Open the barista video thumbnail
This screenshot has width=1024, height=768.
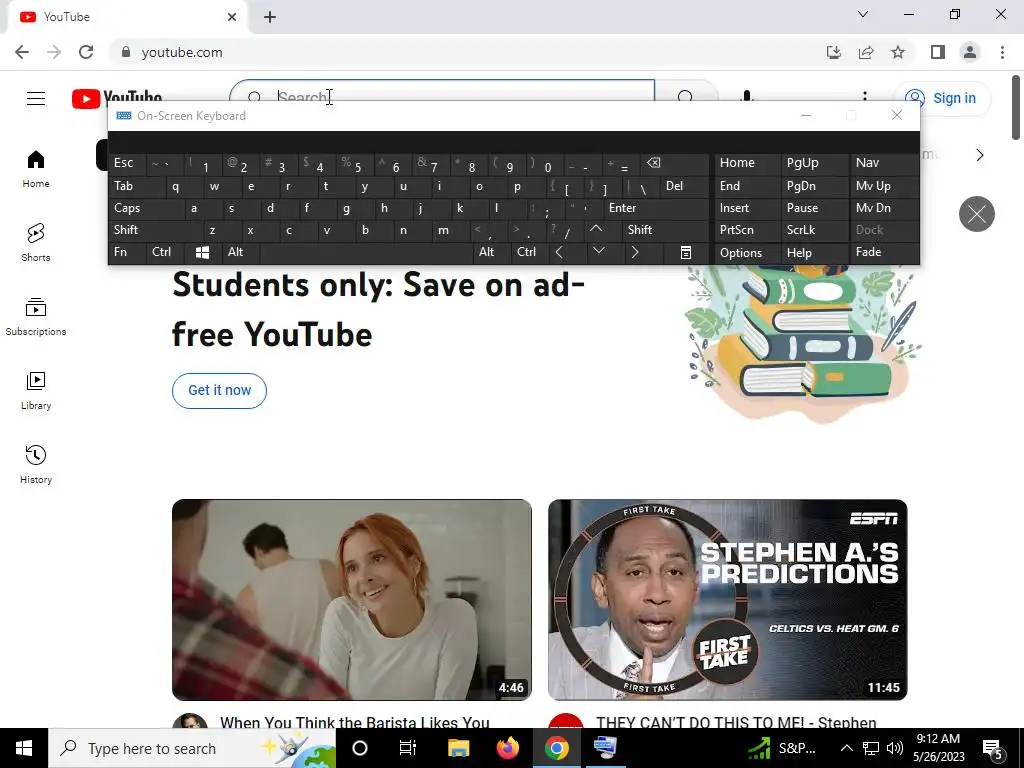pos(351,600)
